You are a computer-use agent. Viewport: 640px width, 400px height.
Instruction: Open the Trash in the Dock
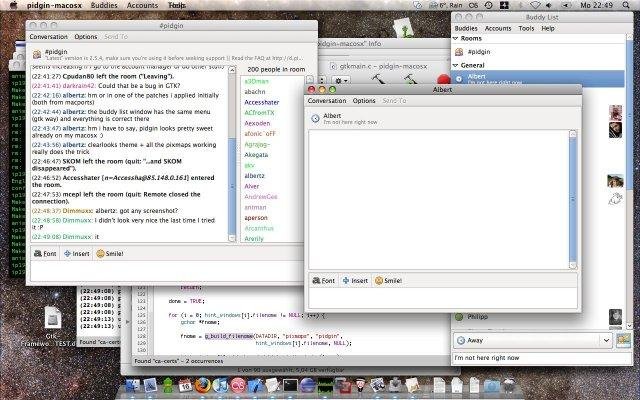point(509,385)
